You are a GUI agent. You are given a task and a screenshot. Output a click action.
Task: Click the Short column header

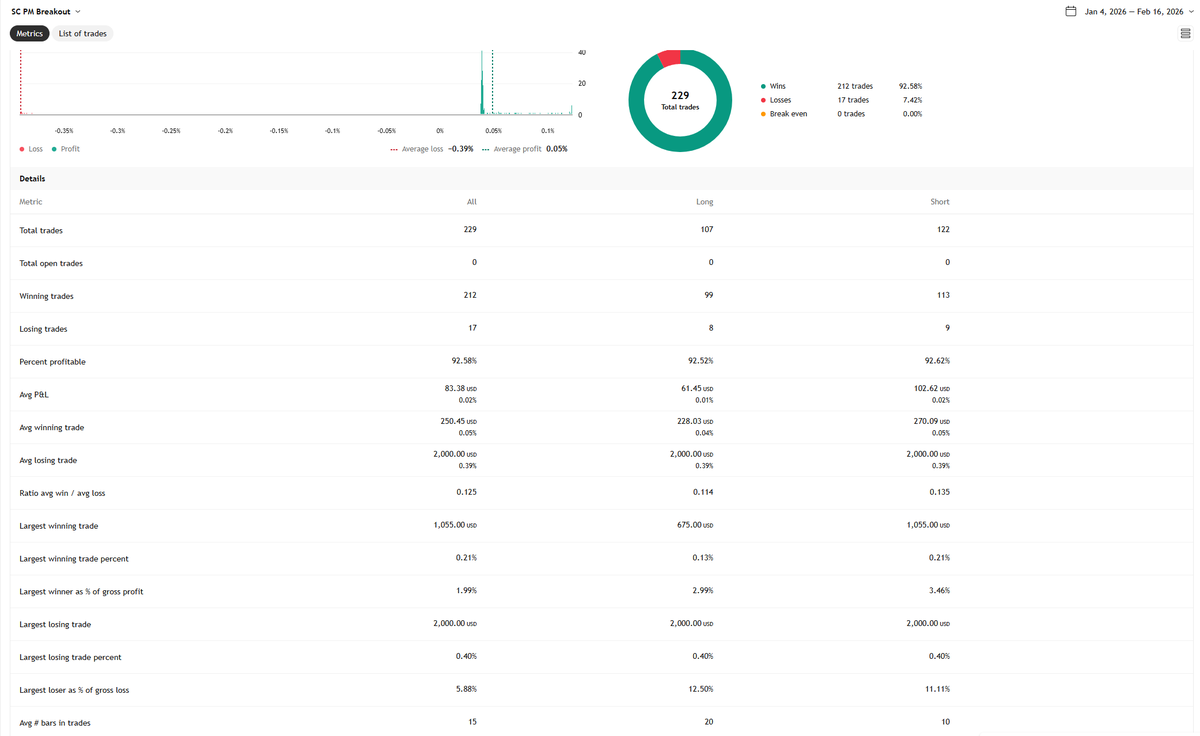click(940, 202)
